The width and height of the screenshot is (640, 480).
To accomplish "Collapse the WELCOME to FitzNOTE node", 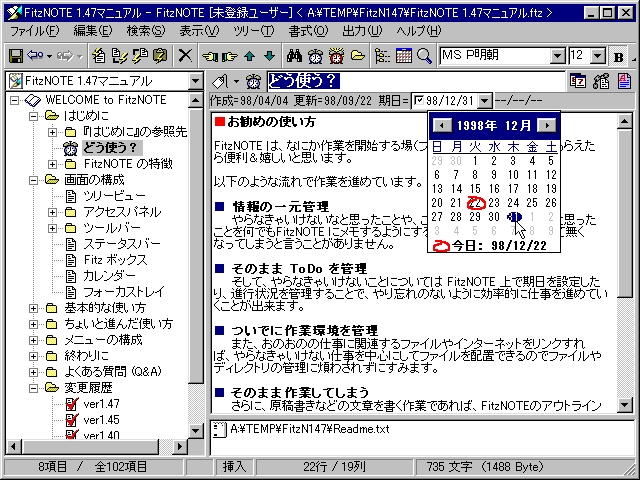I will coord(15,100).
